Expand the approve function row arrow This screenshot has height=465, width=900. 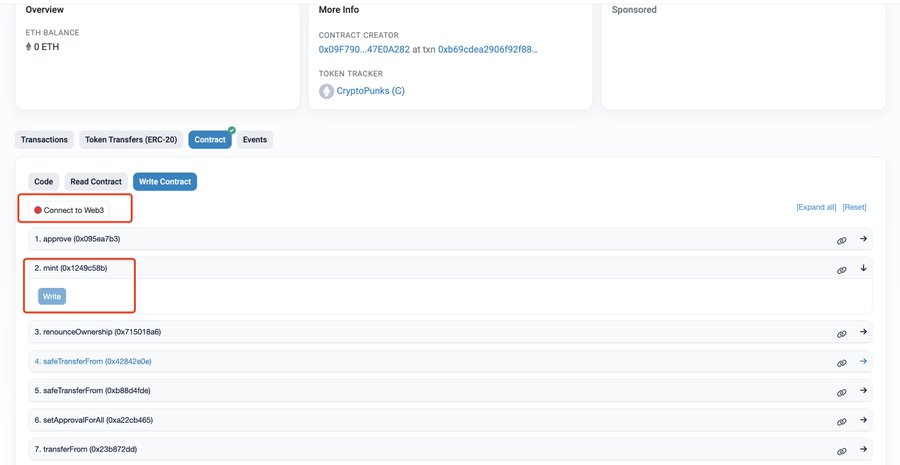click(863, 239)
